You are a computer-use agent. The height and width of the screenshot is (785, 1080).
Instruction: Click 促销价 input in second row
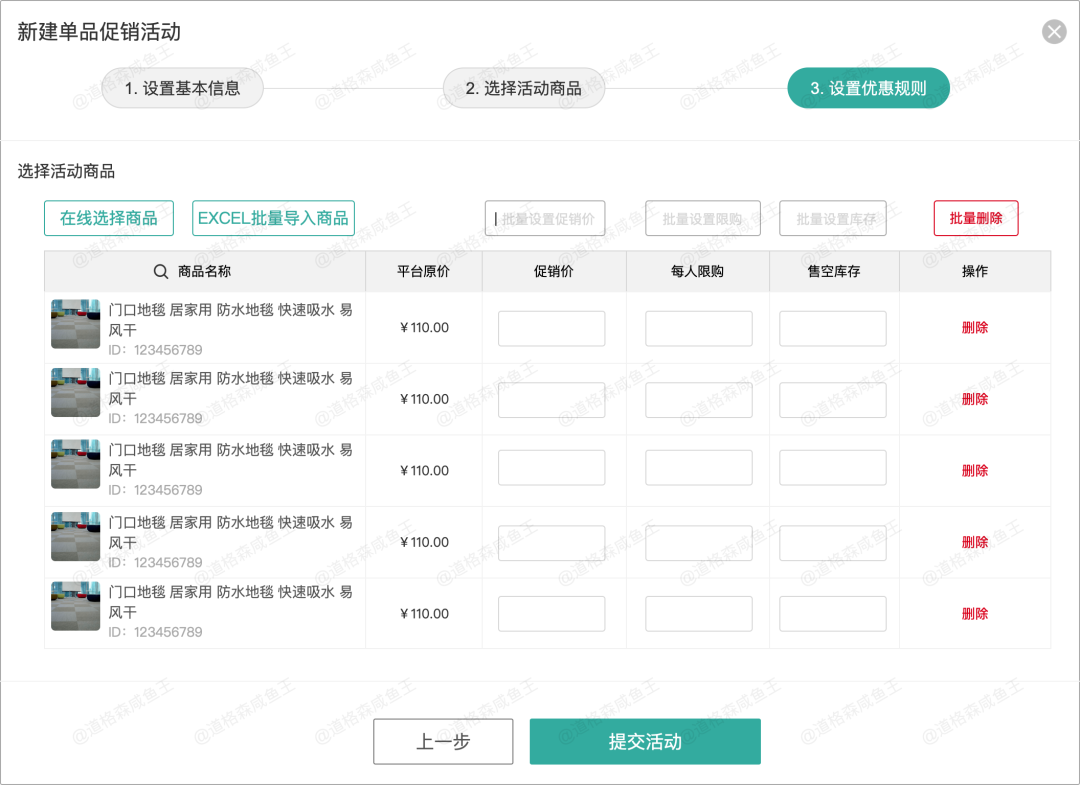pyautogui.click(x=552, y=400)
